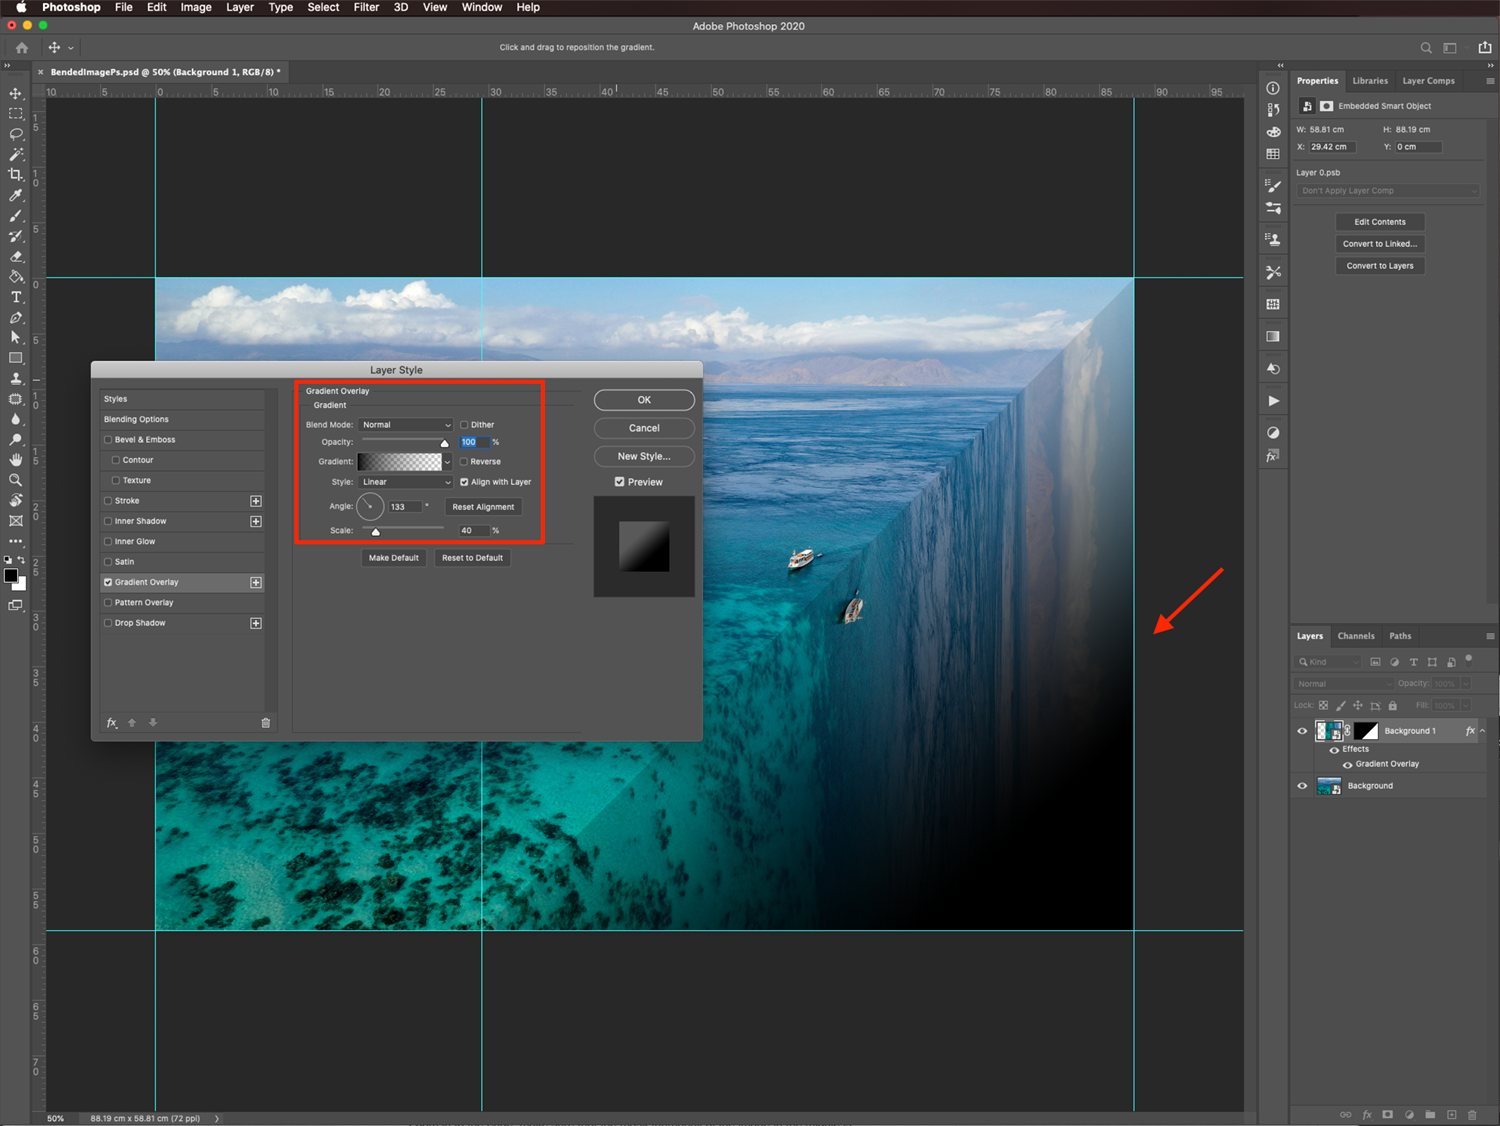Screen dimensions: 1500x1126
Task: Open gradient Style dropdown set to Linear
Action: coord(406,482)
